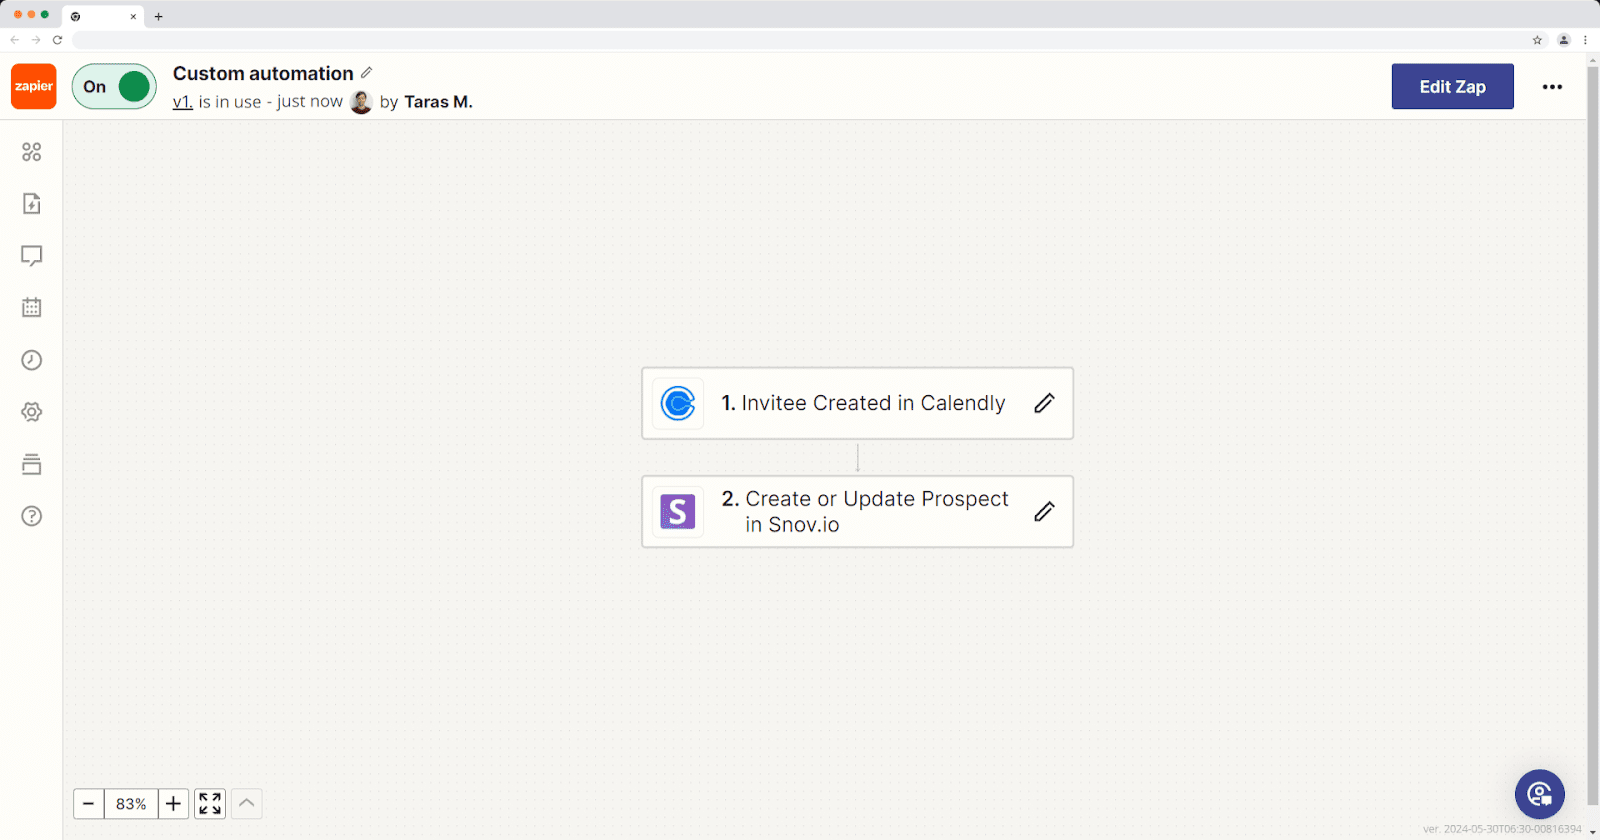The width and height of the screenshot is (1600, 840).
Task: Open the v1. version link
Action: [182, 102]
